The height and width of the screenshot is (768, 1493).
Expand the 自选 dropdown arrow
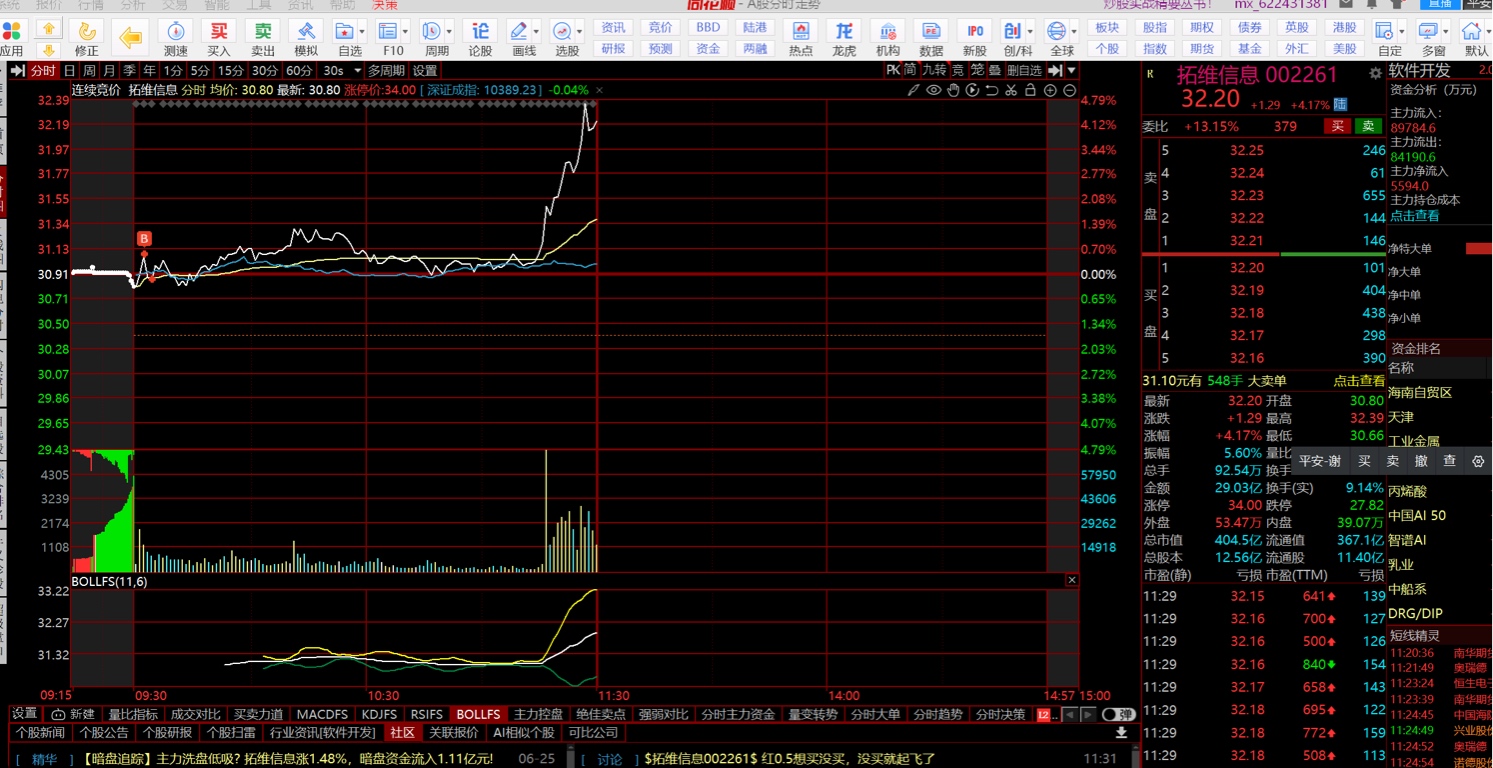tap(361, 30)
